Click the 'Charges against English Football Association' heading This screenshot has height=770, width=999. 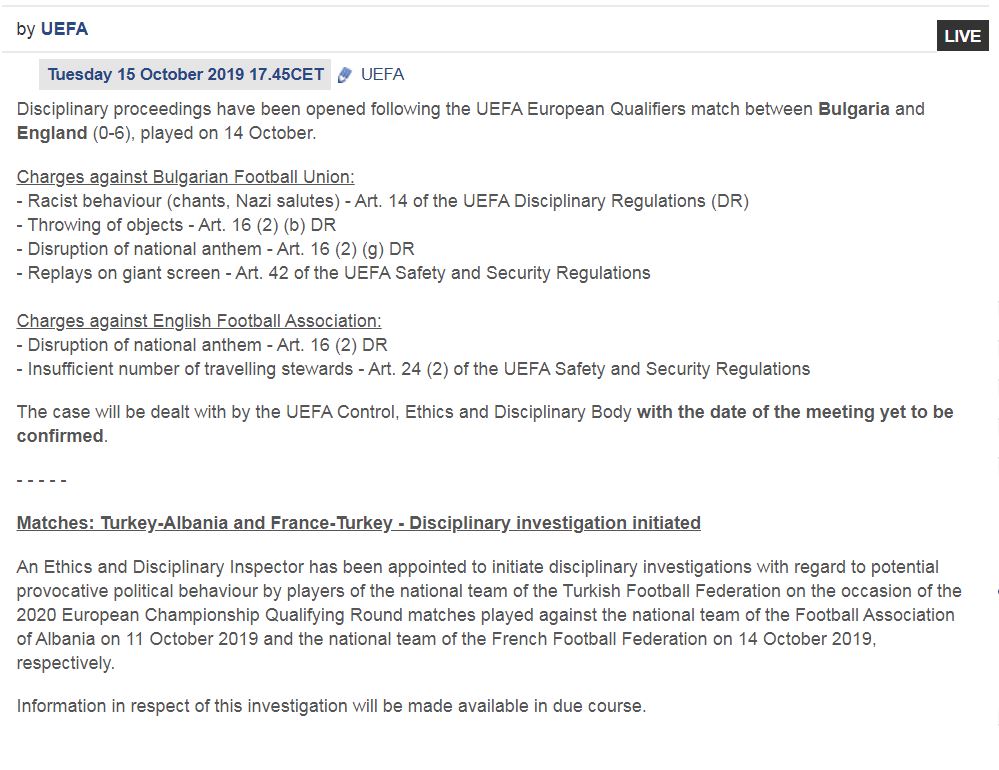pyautogui.click(x=199, y=321)
